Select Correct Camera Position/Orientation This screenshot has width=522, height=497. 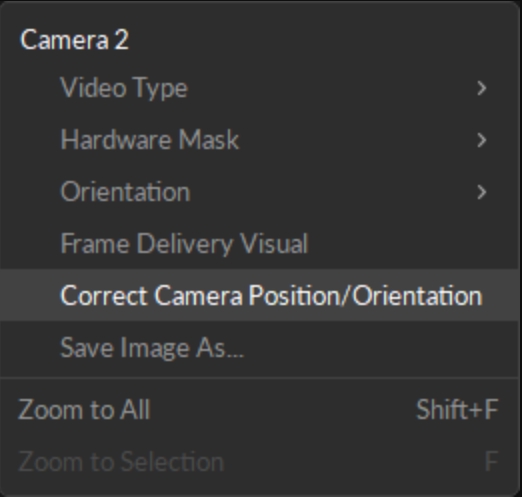(259, 295)
